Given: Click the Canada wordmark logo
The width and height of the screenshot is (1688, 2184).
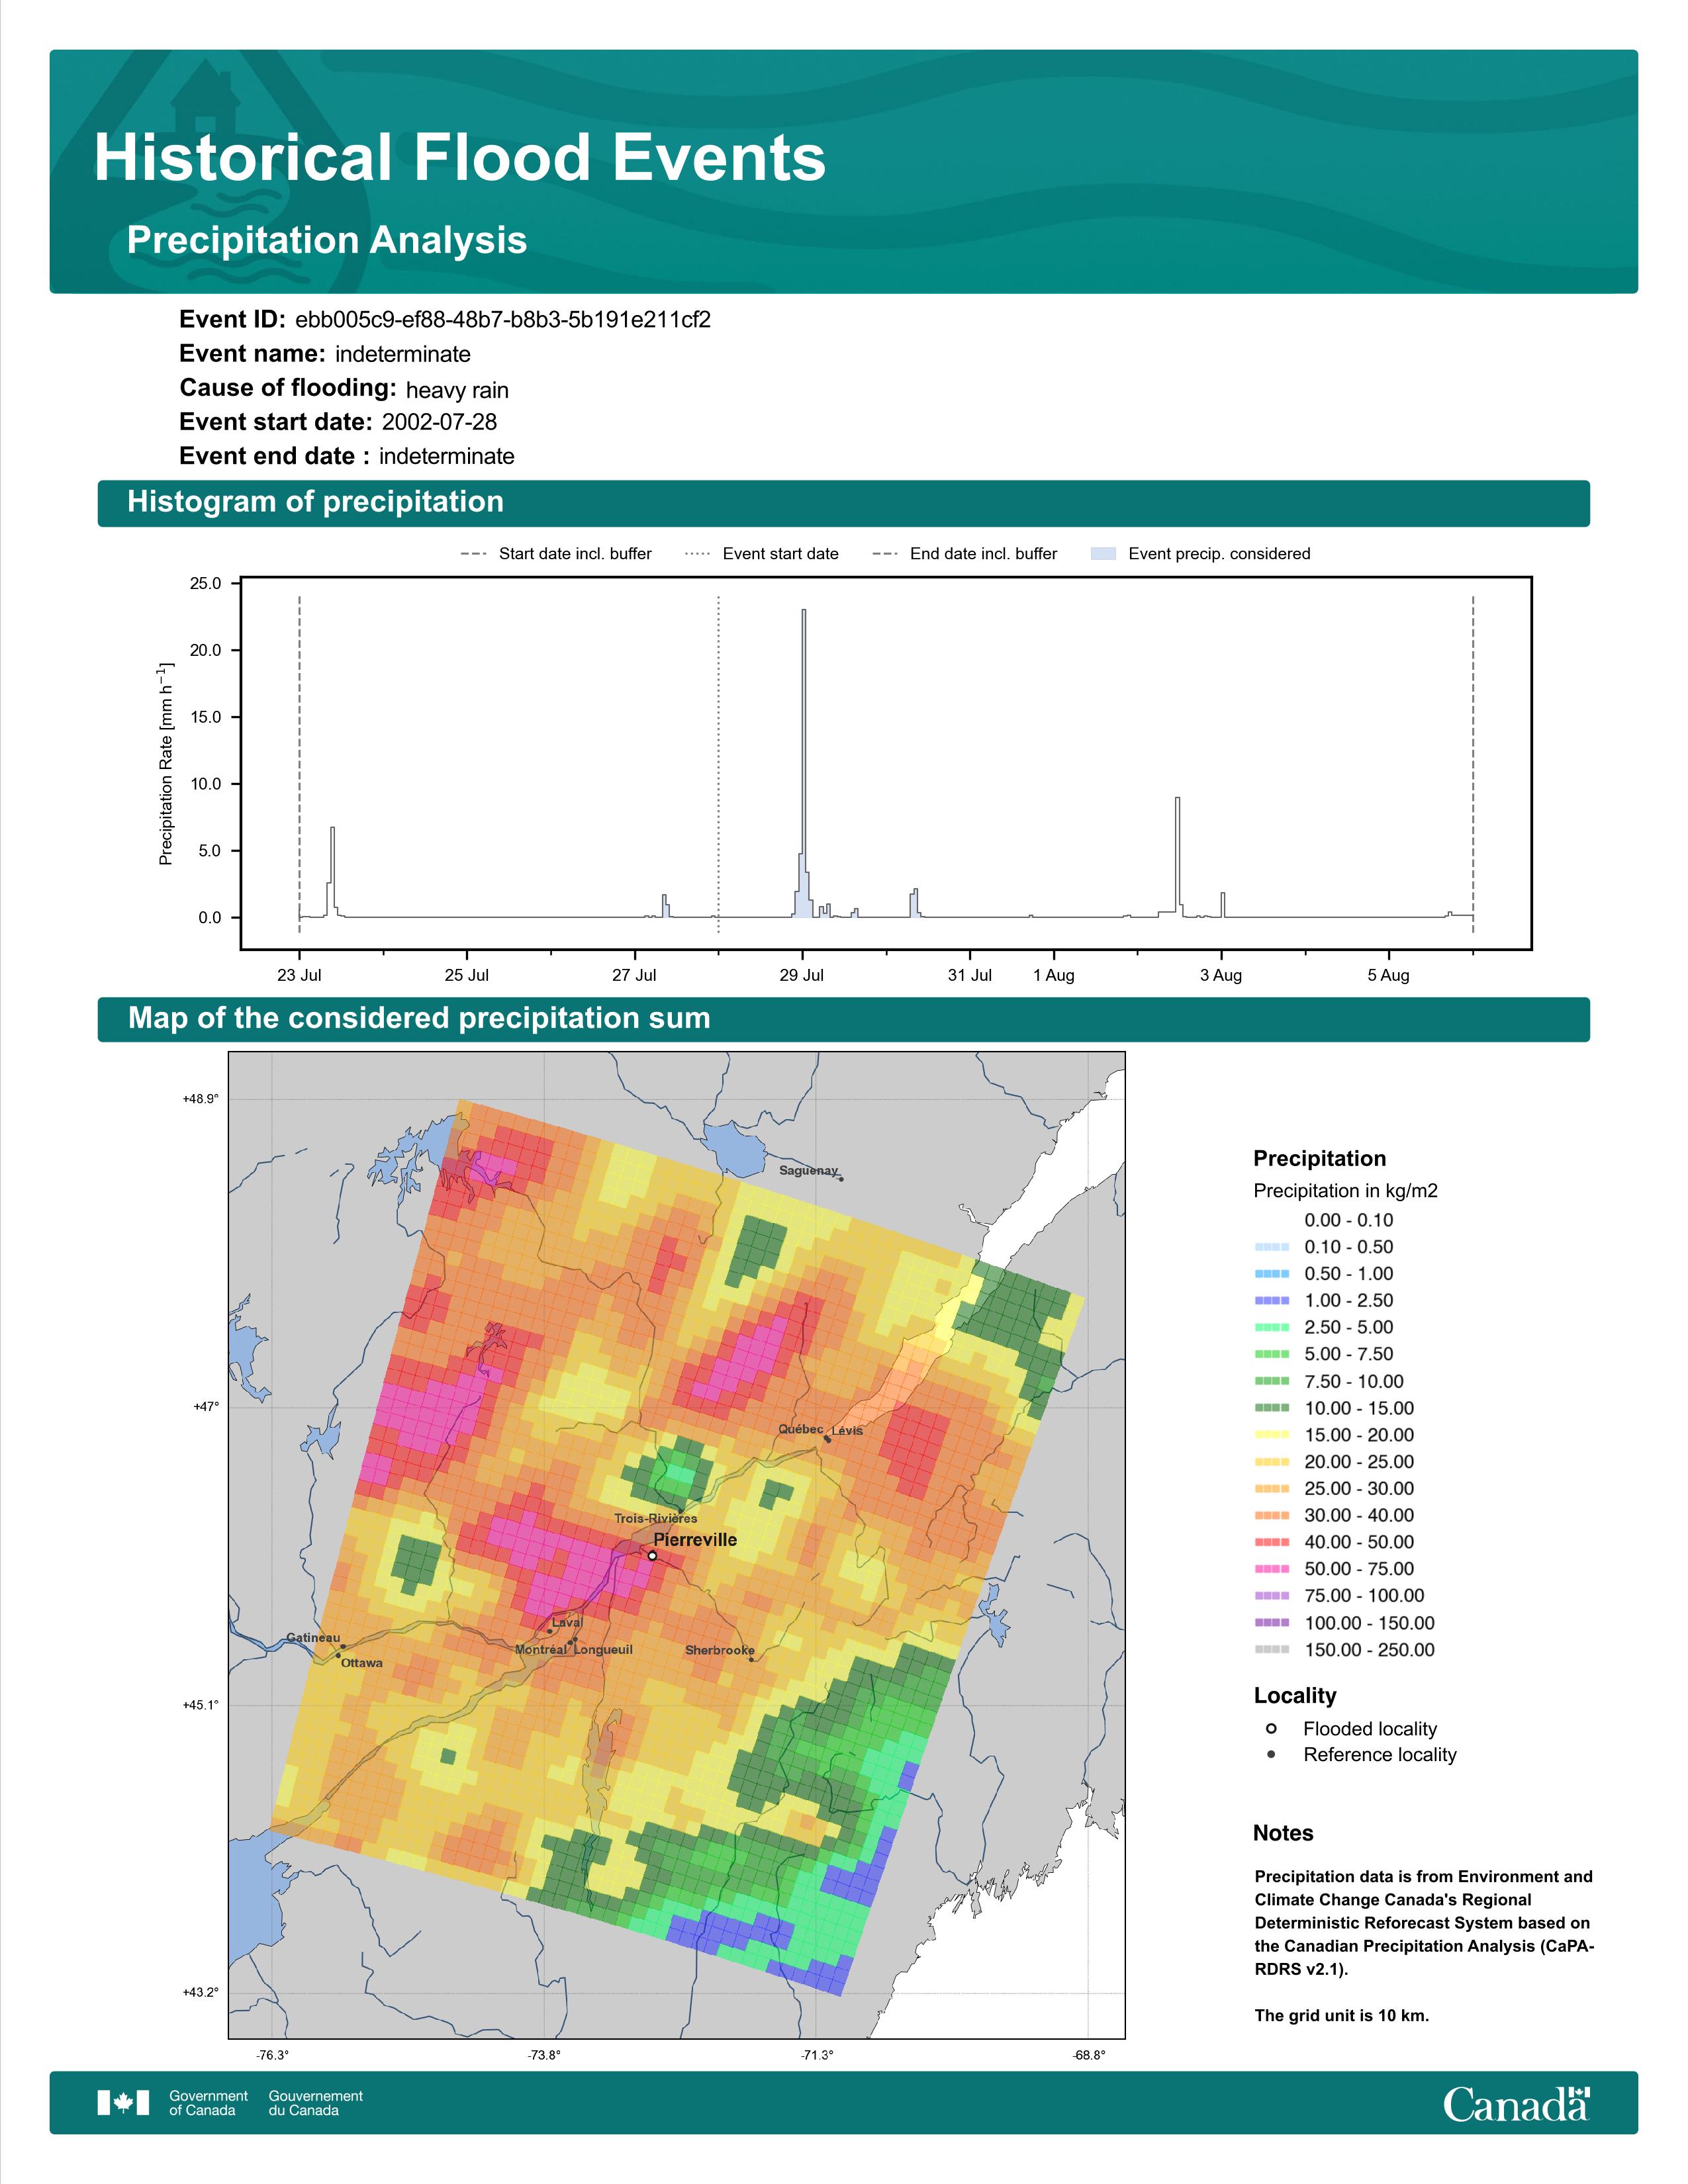Looking at the screenshot, I should click(x=1516, y=2103).
